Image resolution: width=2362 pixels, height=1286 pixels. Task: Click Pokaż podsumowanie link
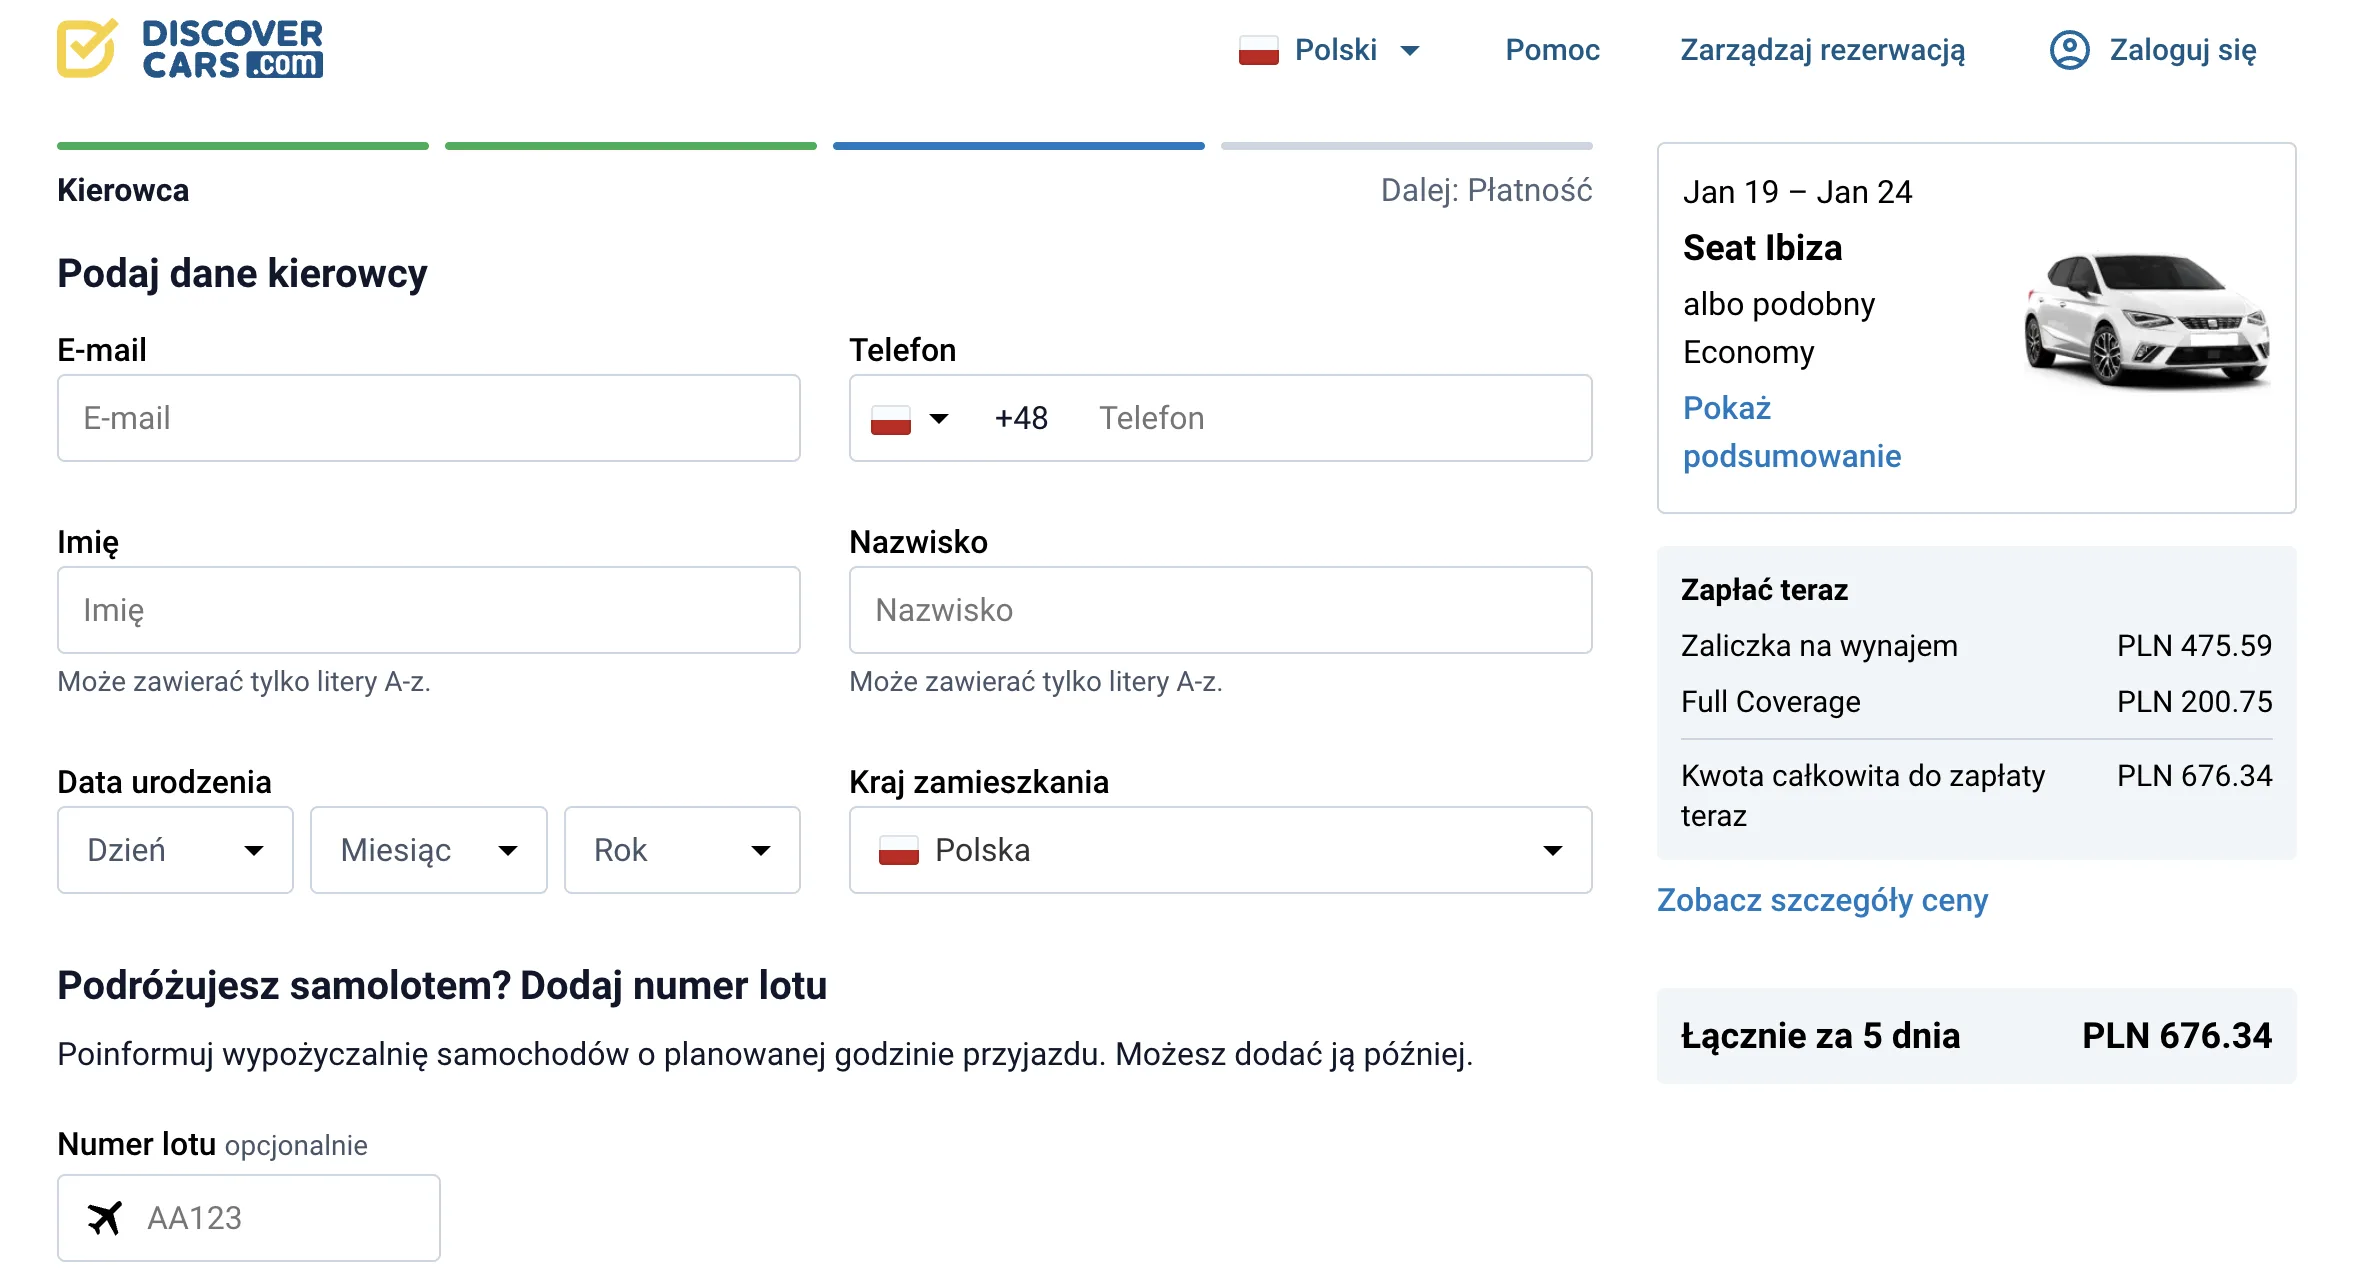point(1790,432)
